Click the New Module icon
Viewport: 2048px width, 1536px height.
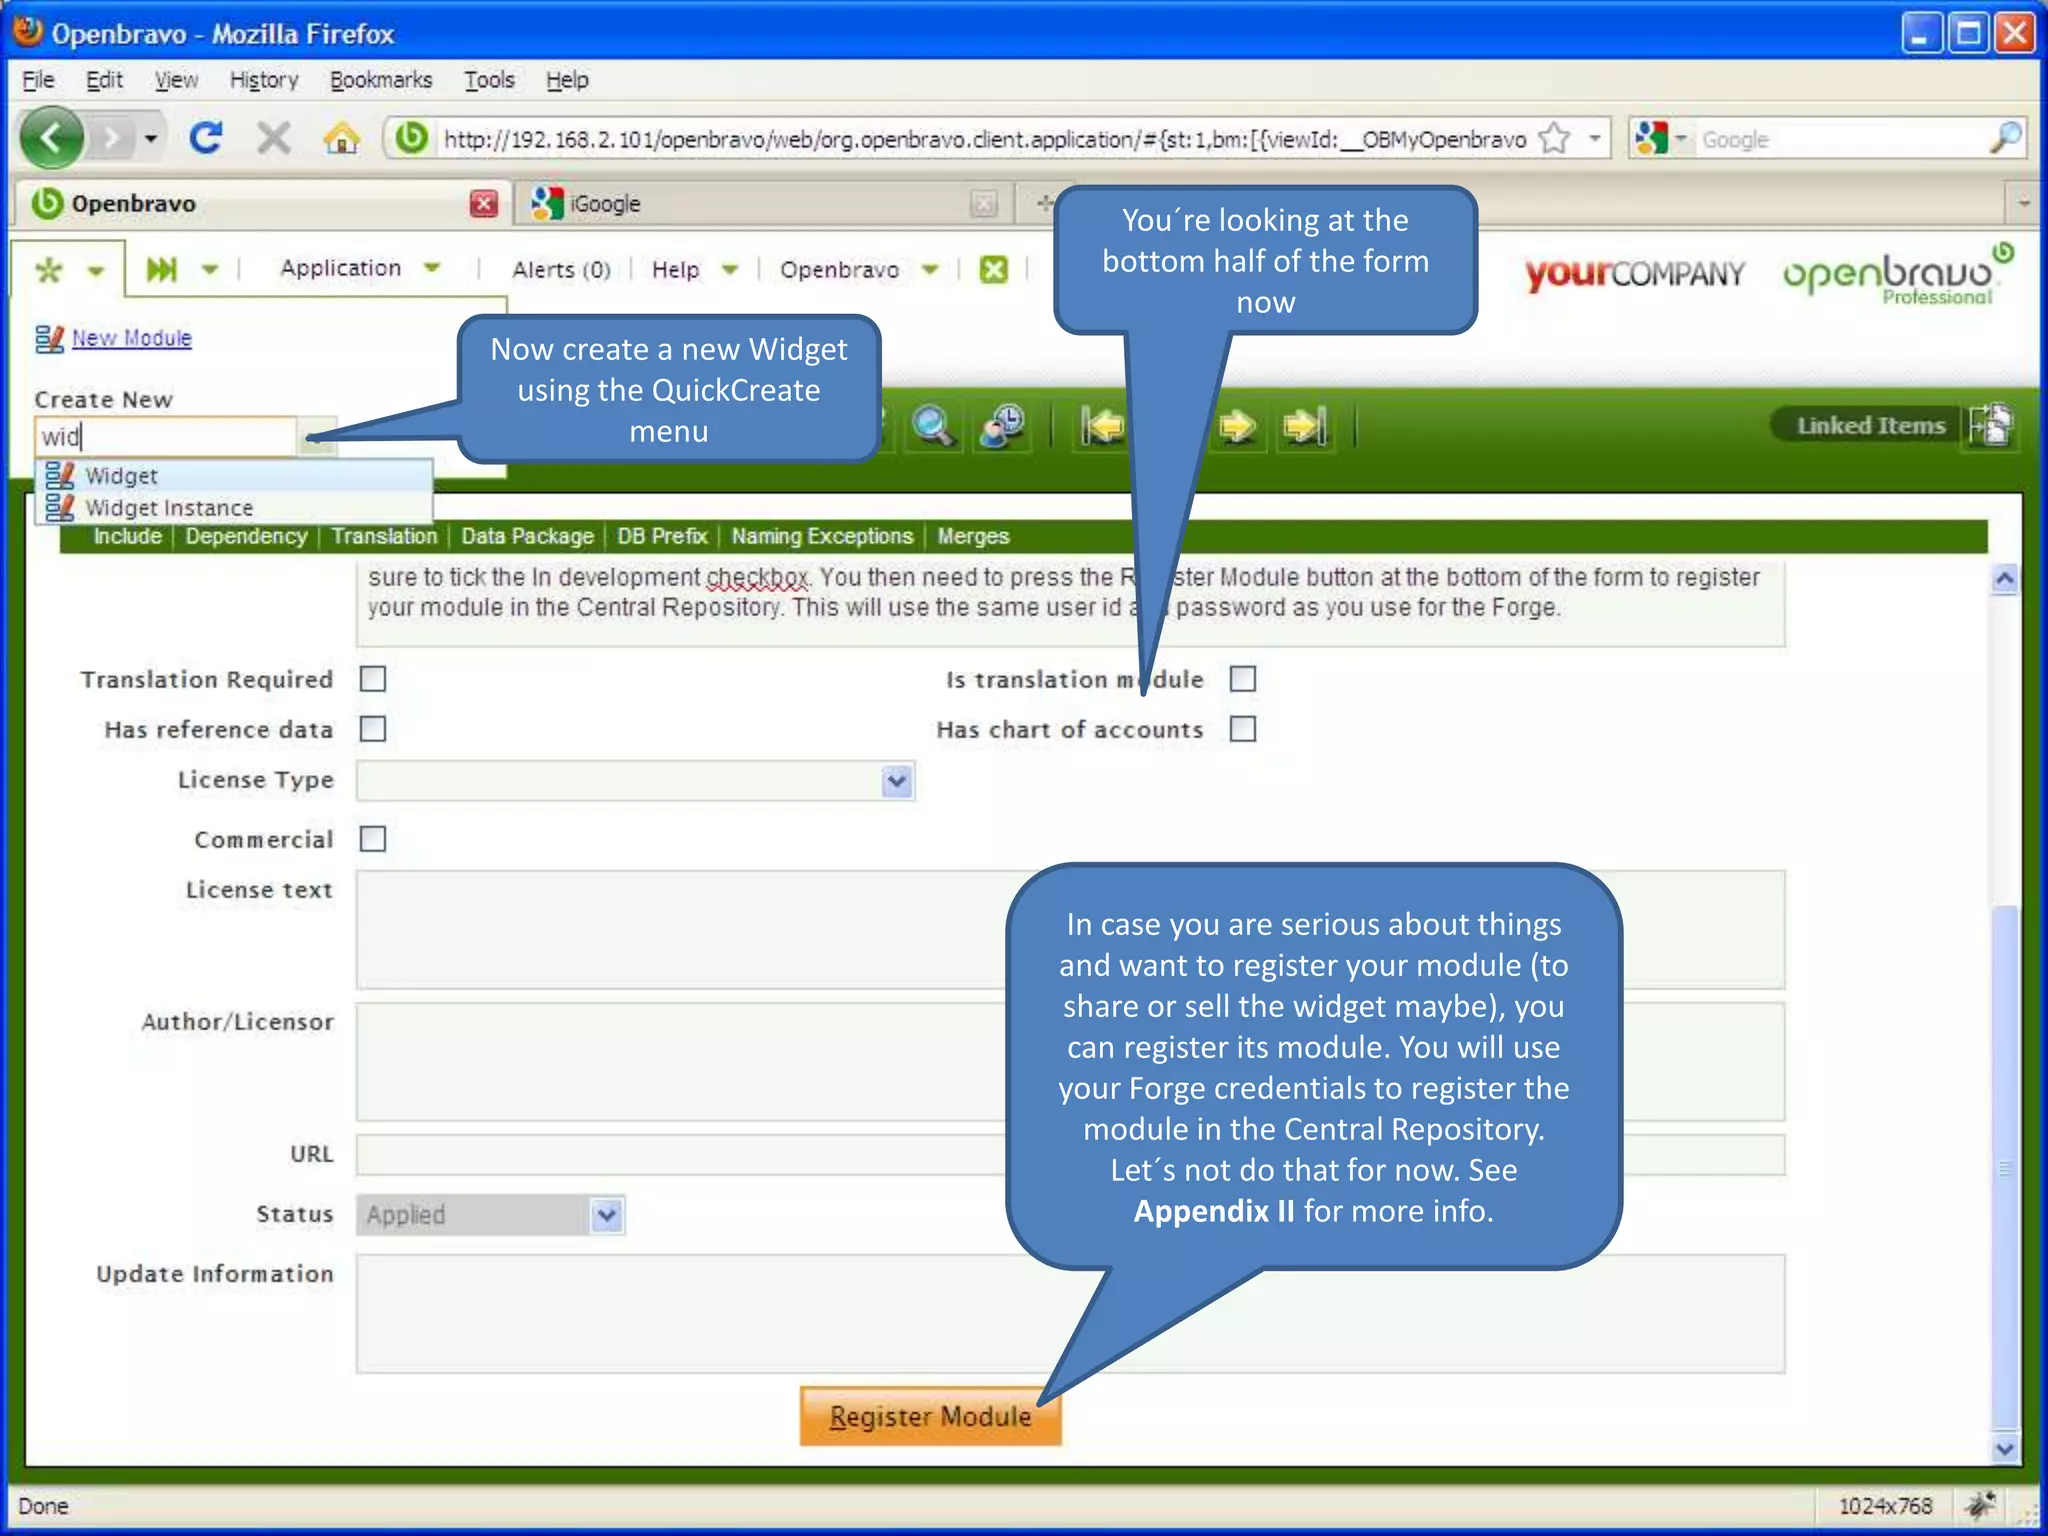pyautogui.click(x=49, y=339)
